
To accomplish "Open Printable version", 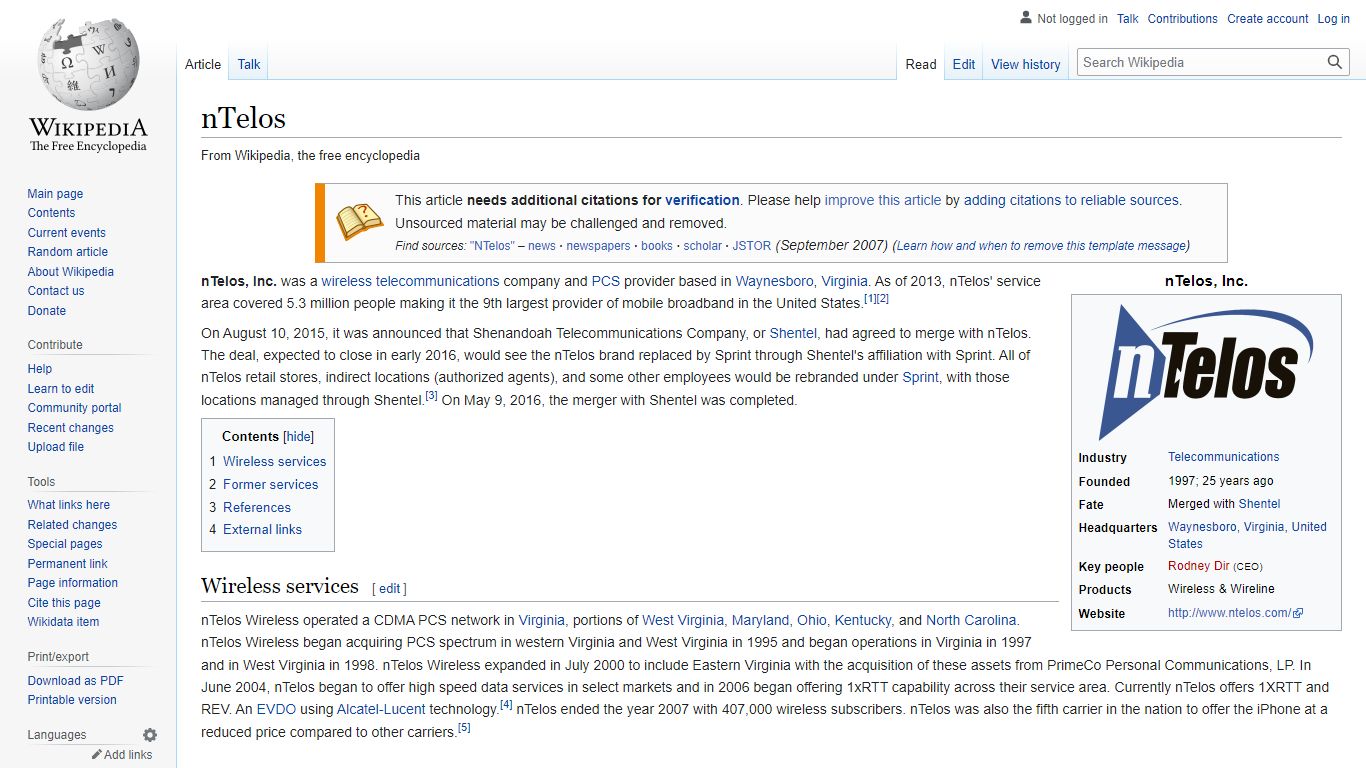I will pyautogui.click(x=72, y=700).
